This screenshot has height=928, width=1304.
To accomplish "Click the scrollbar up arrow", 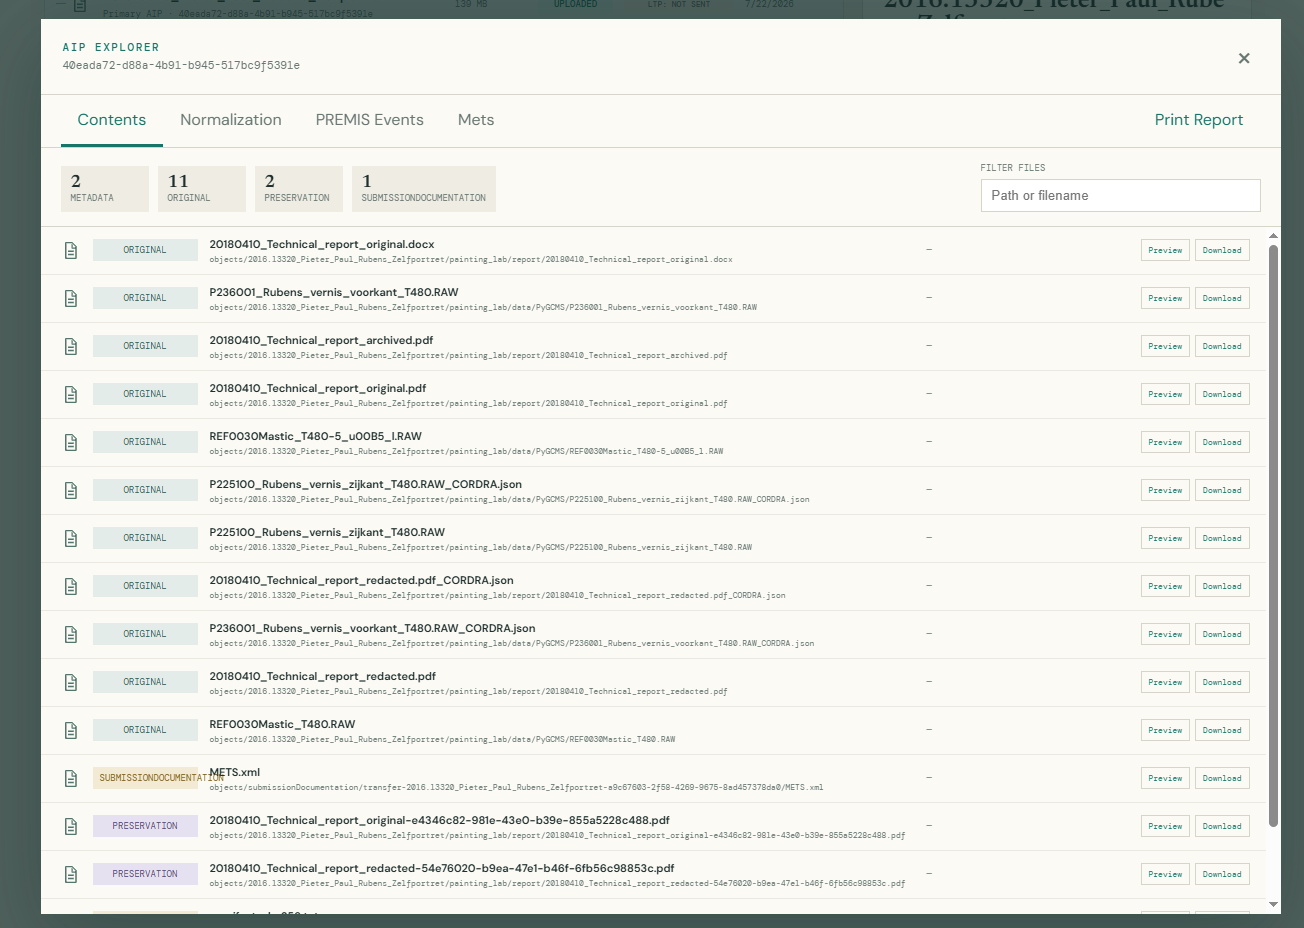I will tap(1273, 236).
